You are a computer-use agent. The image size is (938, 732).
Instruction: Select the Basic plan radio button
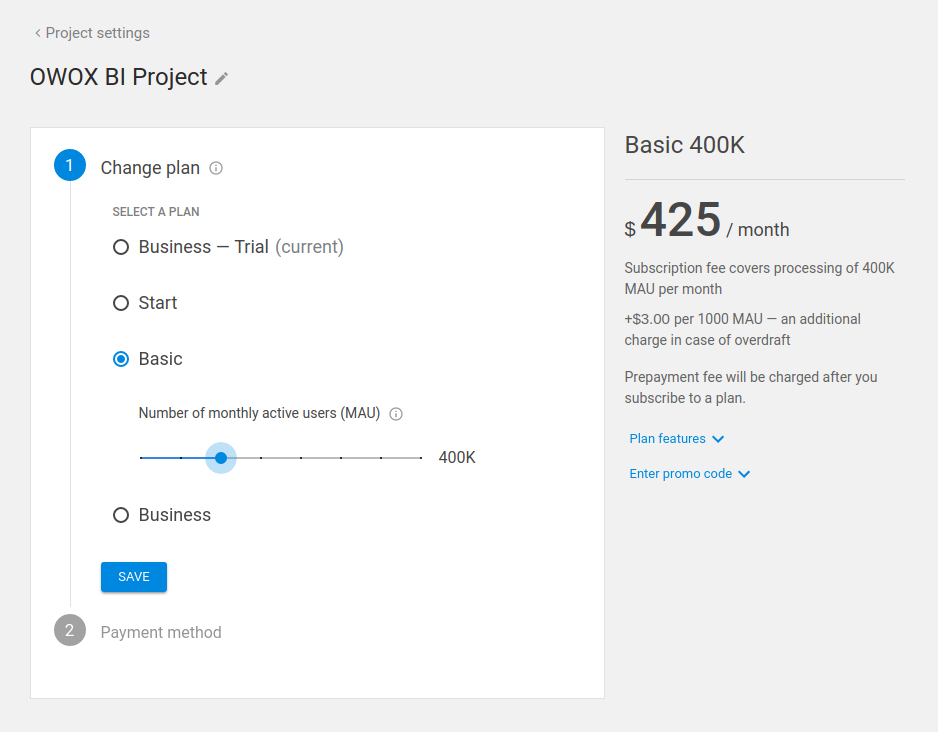[121, 359]
